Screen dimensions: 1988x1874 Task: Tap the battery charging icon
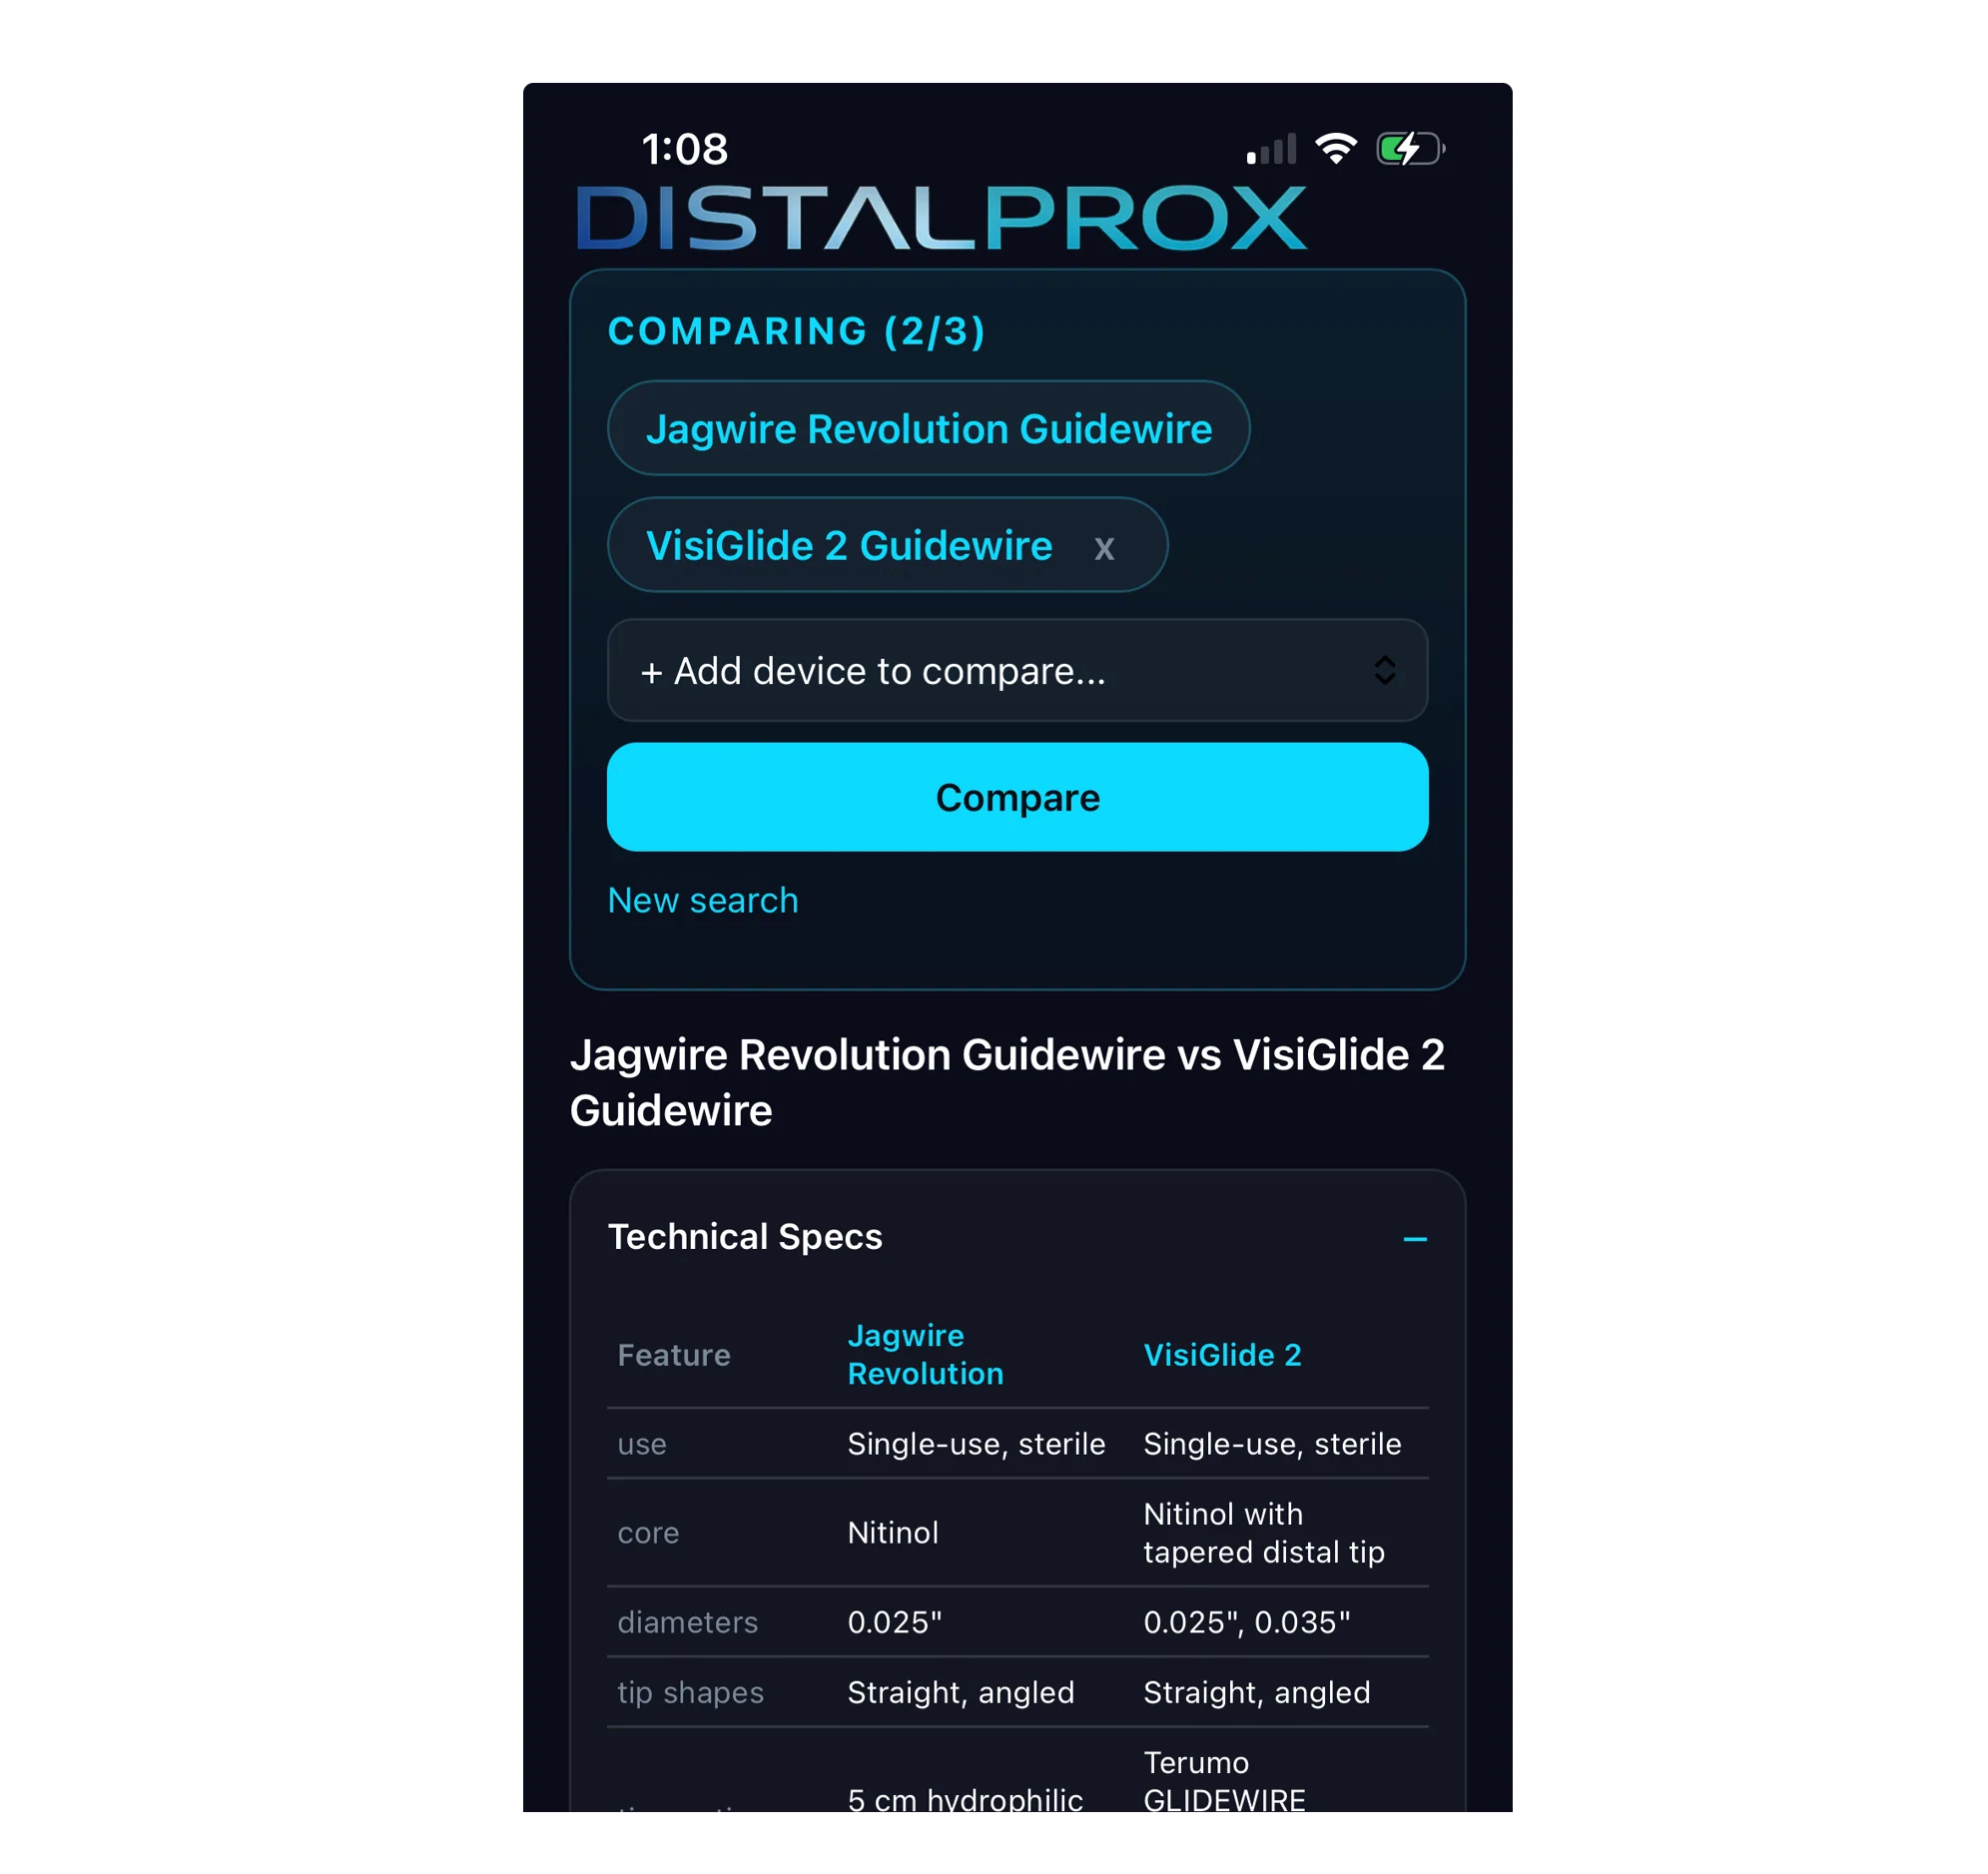(1410, 149)
